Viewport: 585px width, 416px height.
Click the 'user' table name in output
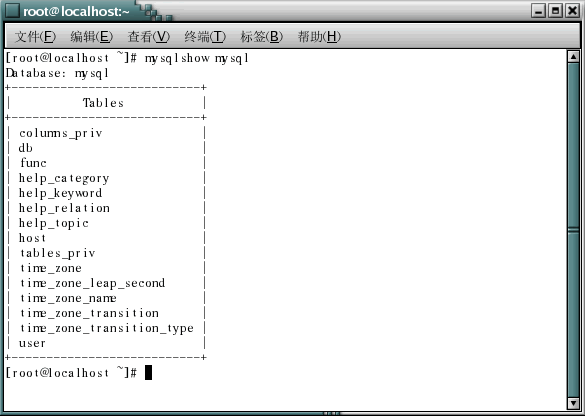32,343
